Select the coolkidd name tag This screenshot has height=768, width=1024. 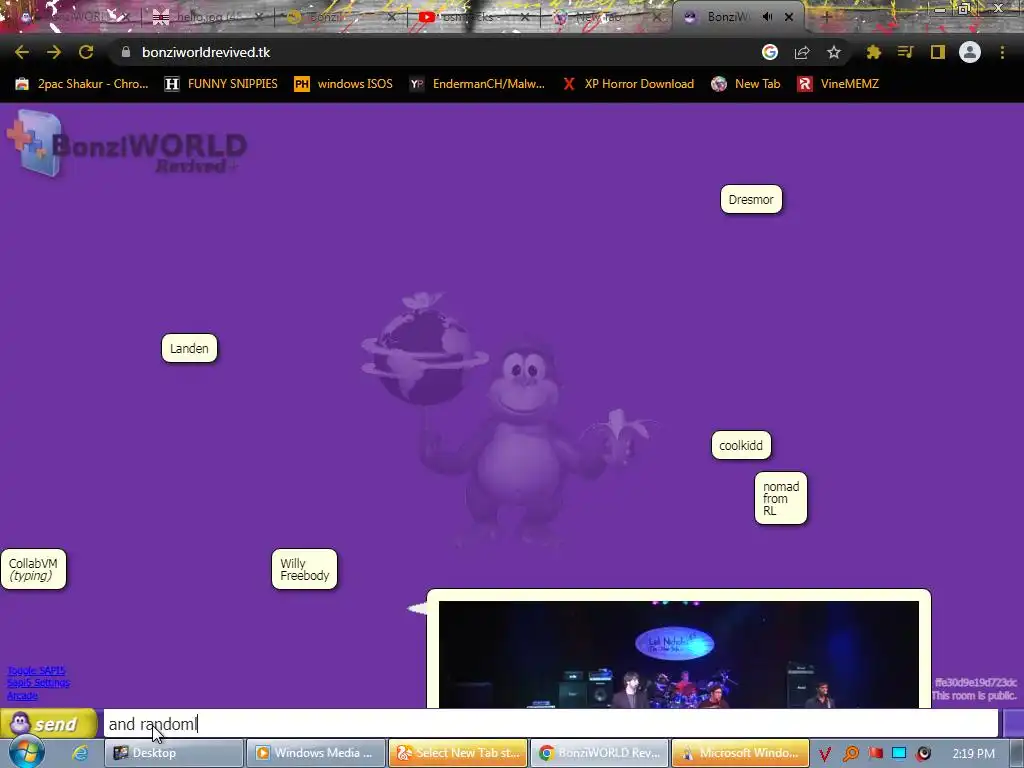[x=741, y=445]
